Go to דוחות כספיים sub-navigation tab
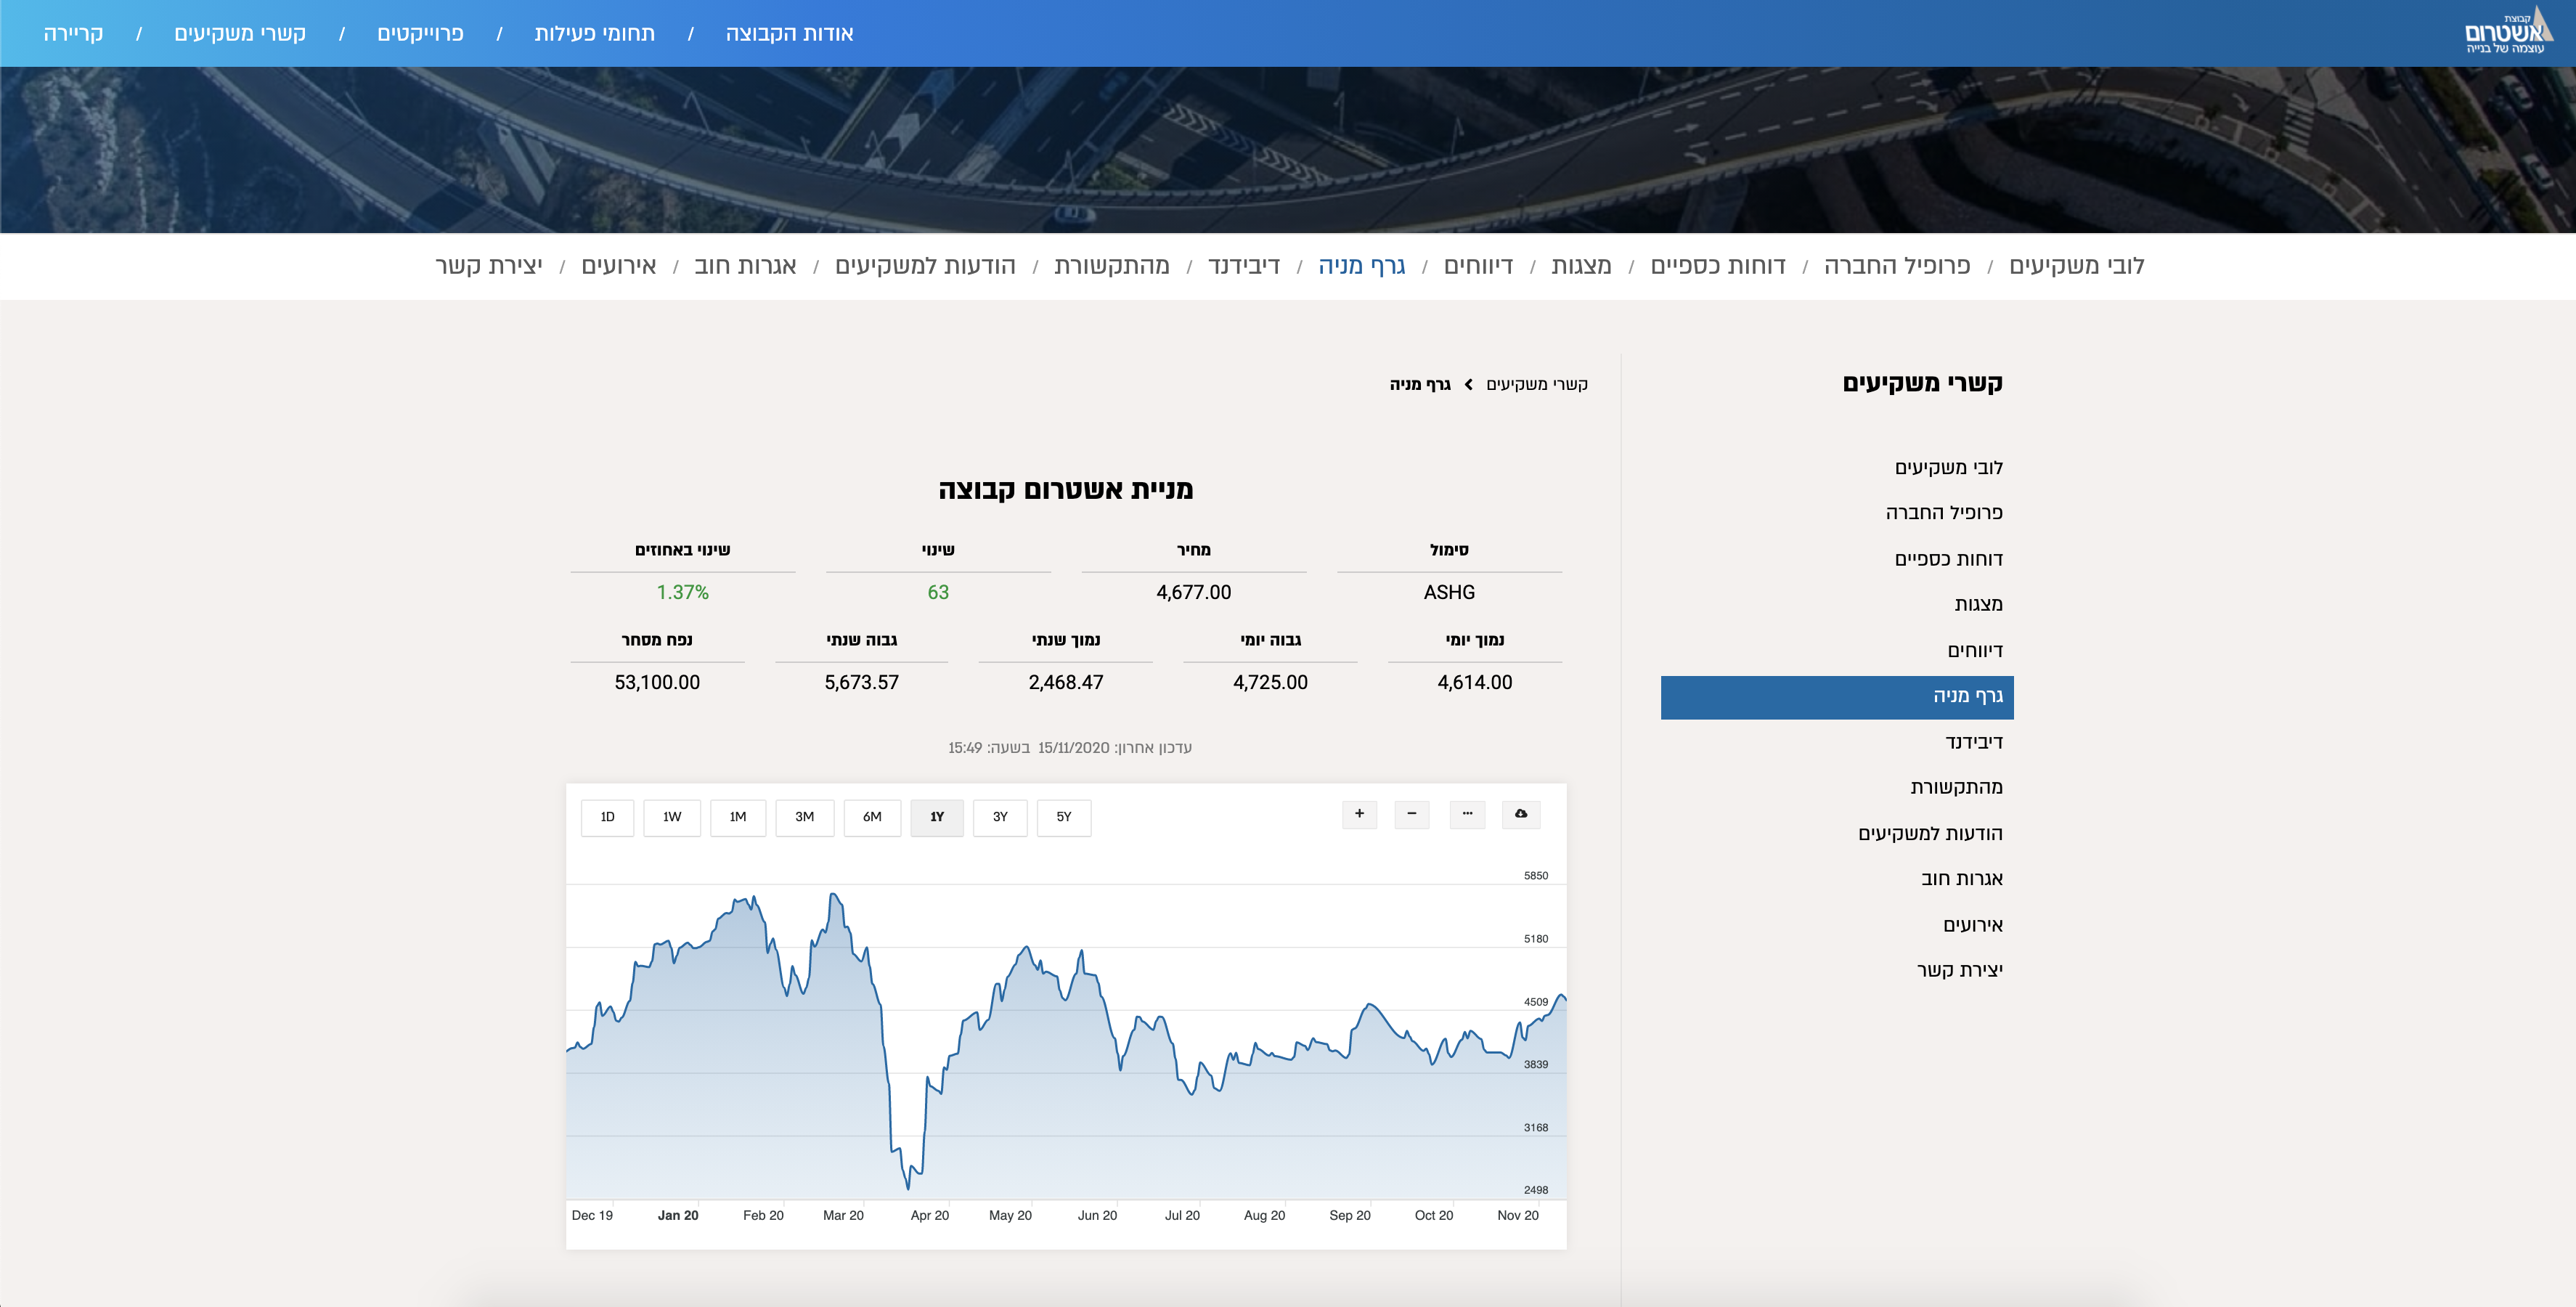Viewport: 2576px width, 1307px height. click(1718, 266)
